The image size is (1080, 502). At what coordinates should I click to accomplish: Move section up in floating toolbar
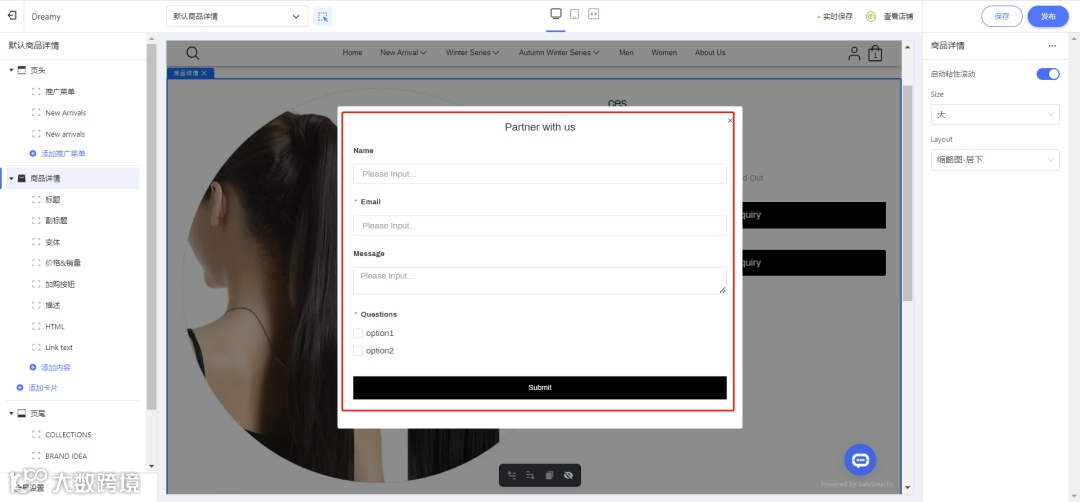tap(512, 475)
